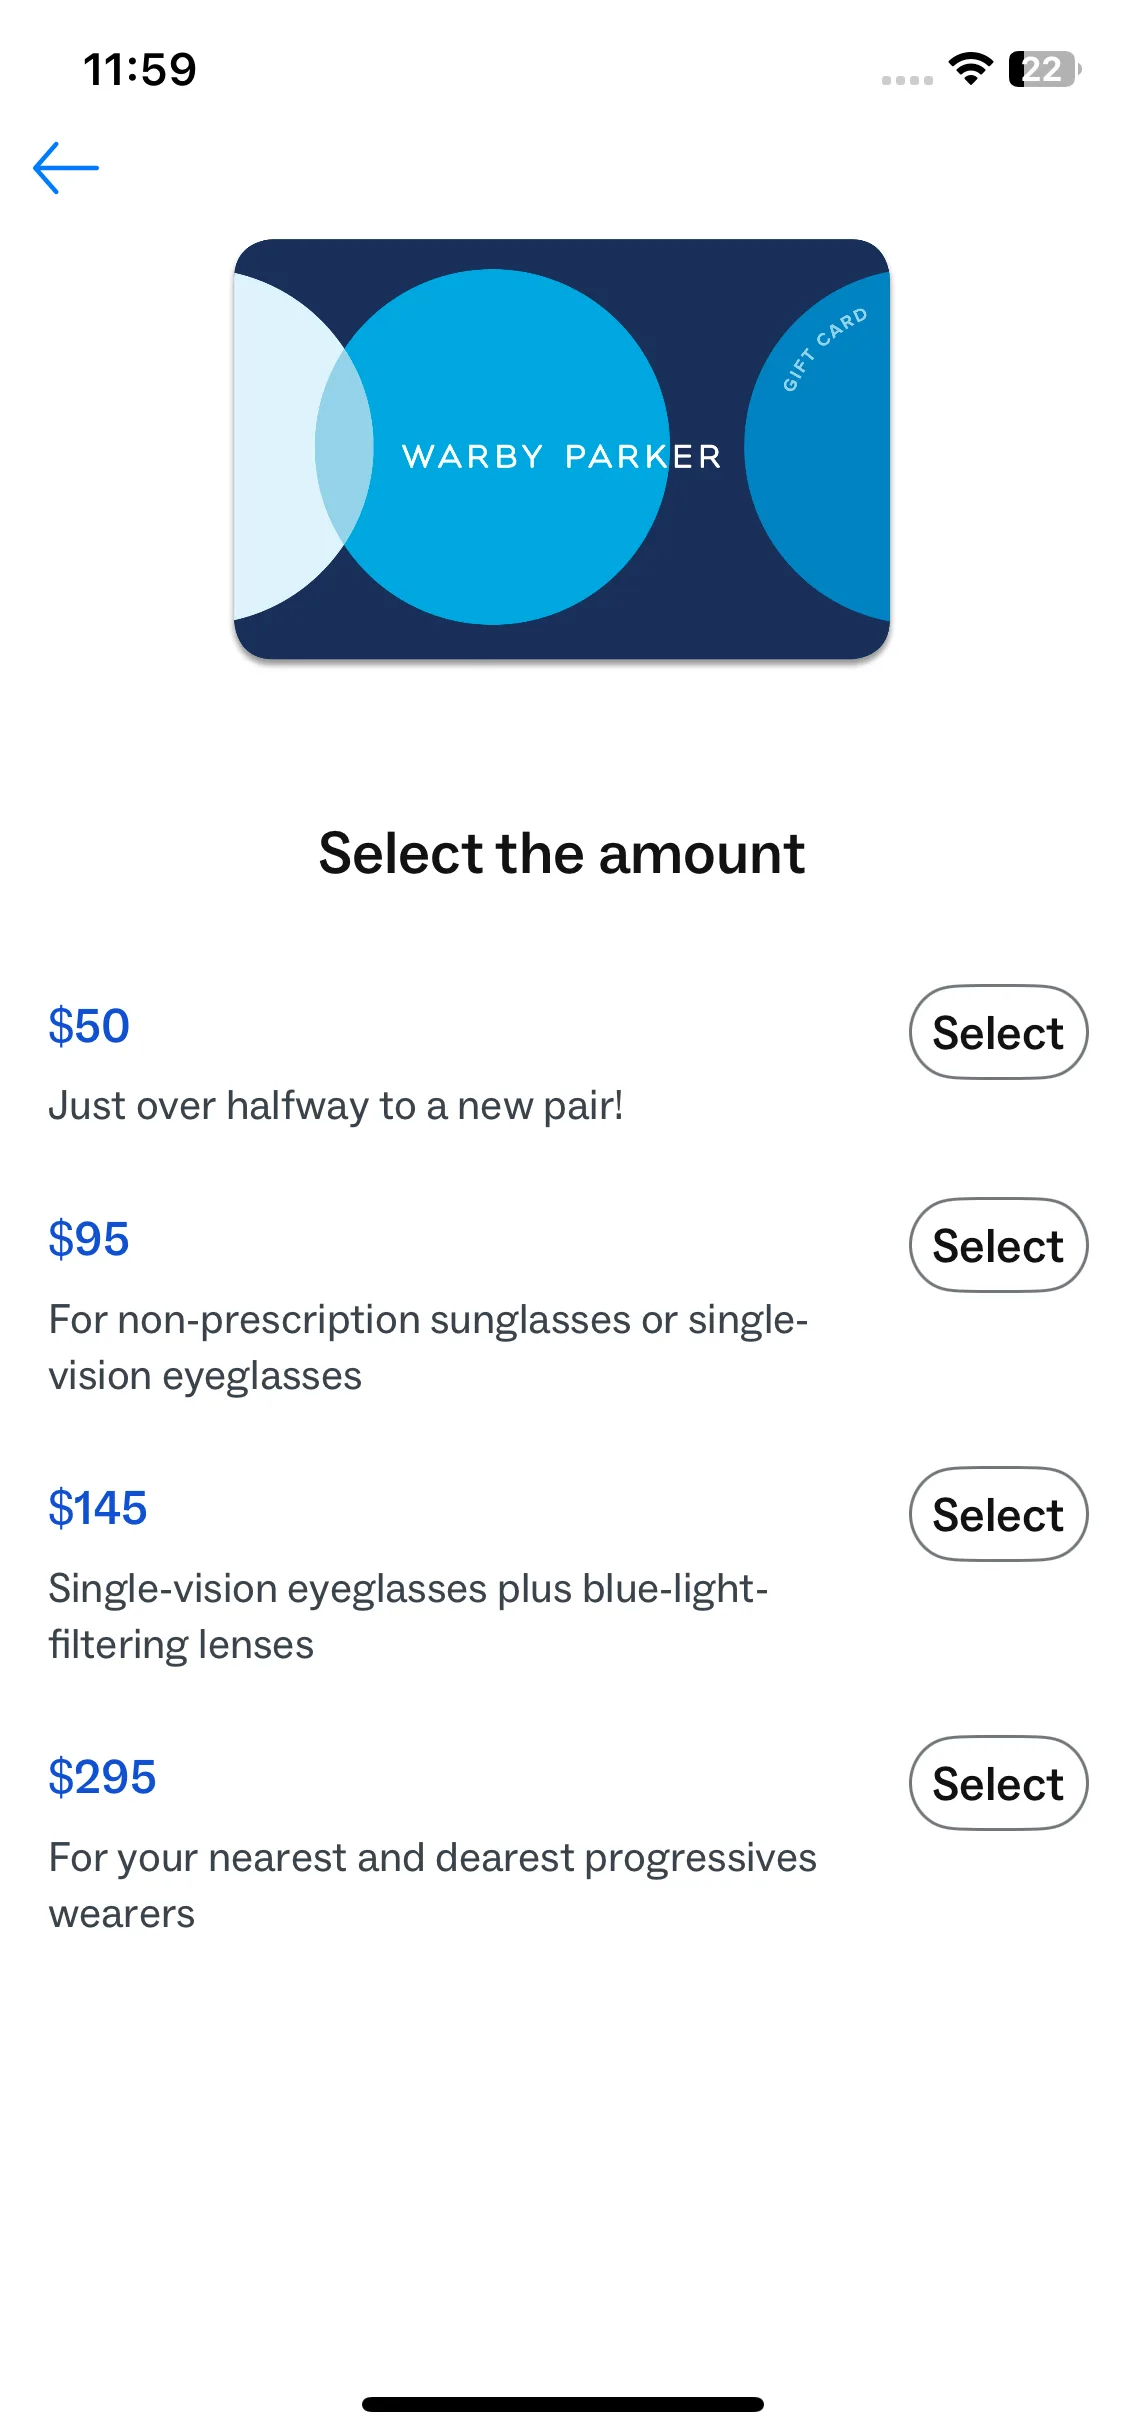
Task: Tap the $95 price label
Action: click(x=89, y=1239)
